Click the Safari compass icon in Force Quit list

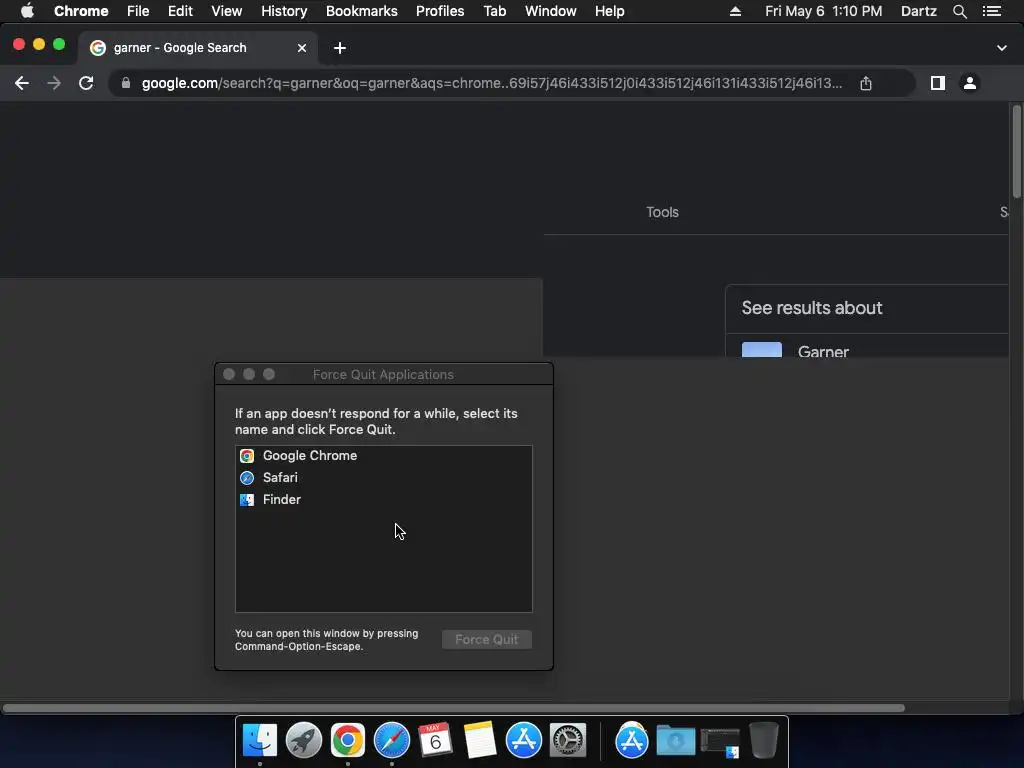(247, 478)
